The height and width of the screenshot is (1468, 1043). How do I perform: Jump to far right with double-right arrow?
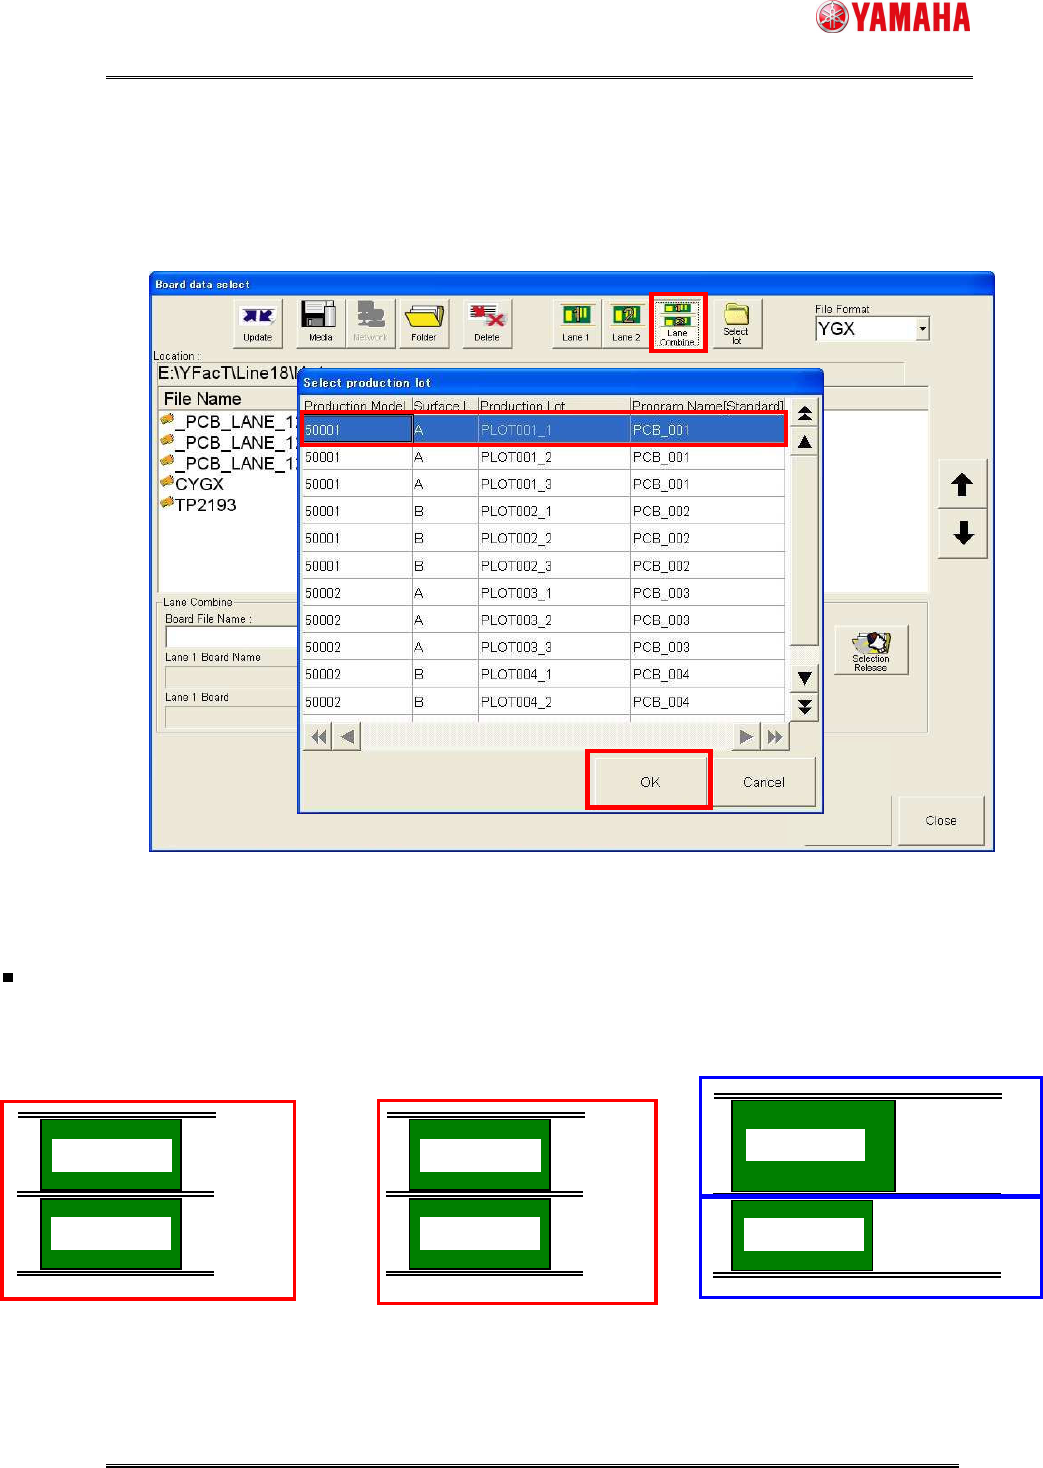pyautogui.click(x=775, y=737)
